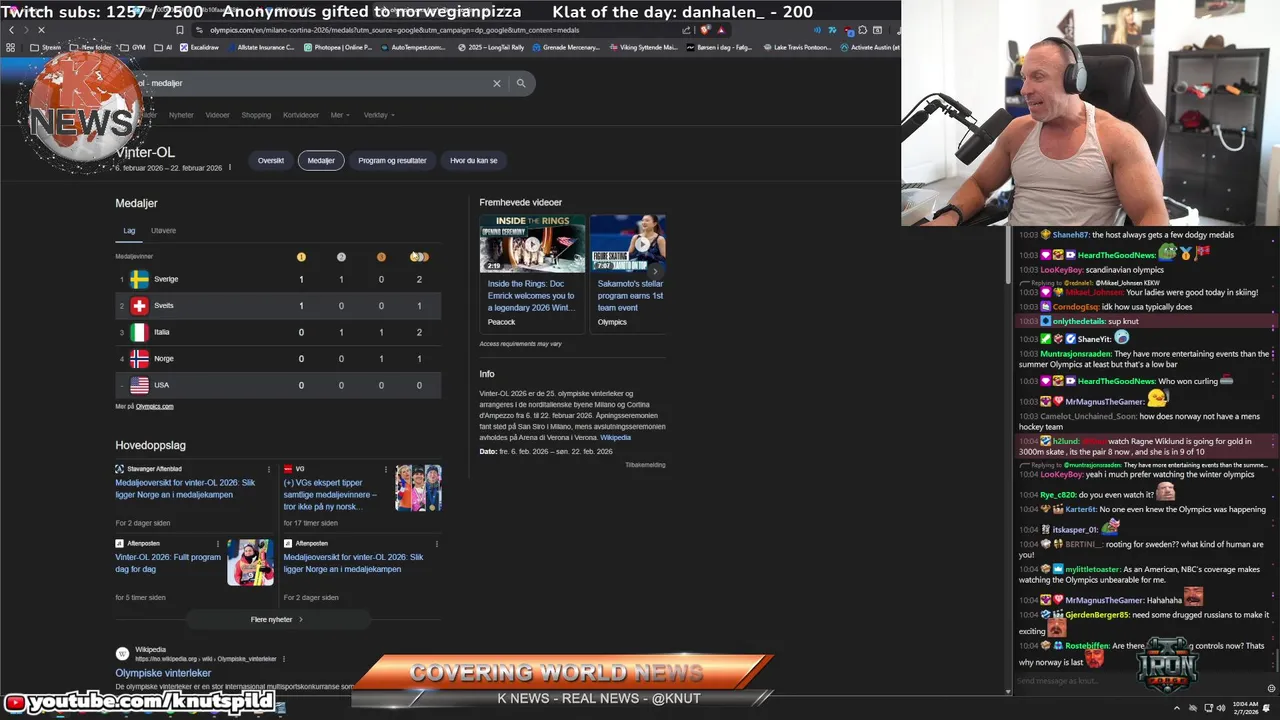Screen dimensions: 1280x720
Task: Advance featured videos with the next arrow
Action: pos(655,271)
